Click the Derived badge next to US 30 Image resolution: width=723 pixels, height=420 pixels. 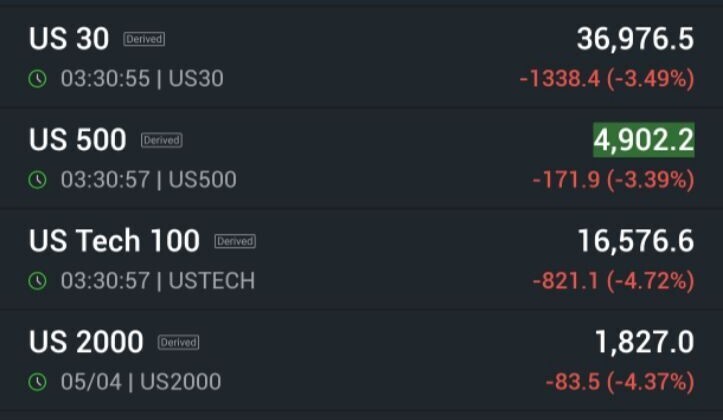pos(144,39)
